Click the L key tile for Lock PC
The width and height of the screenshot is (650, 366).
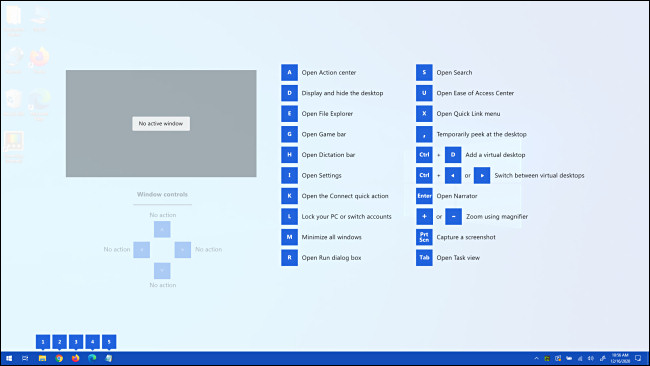tap(289, 216)
